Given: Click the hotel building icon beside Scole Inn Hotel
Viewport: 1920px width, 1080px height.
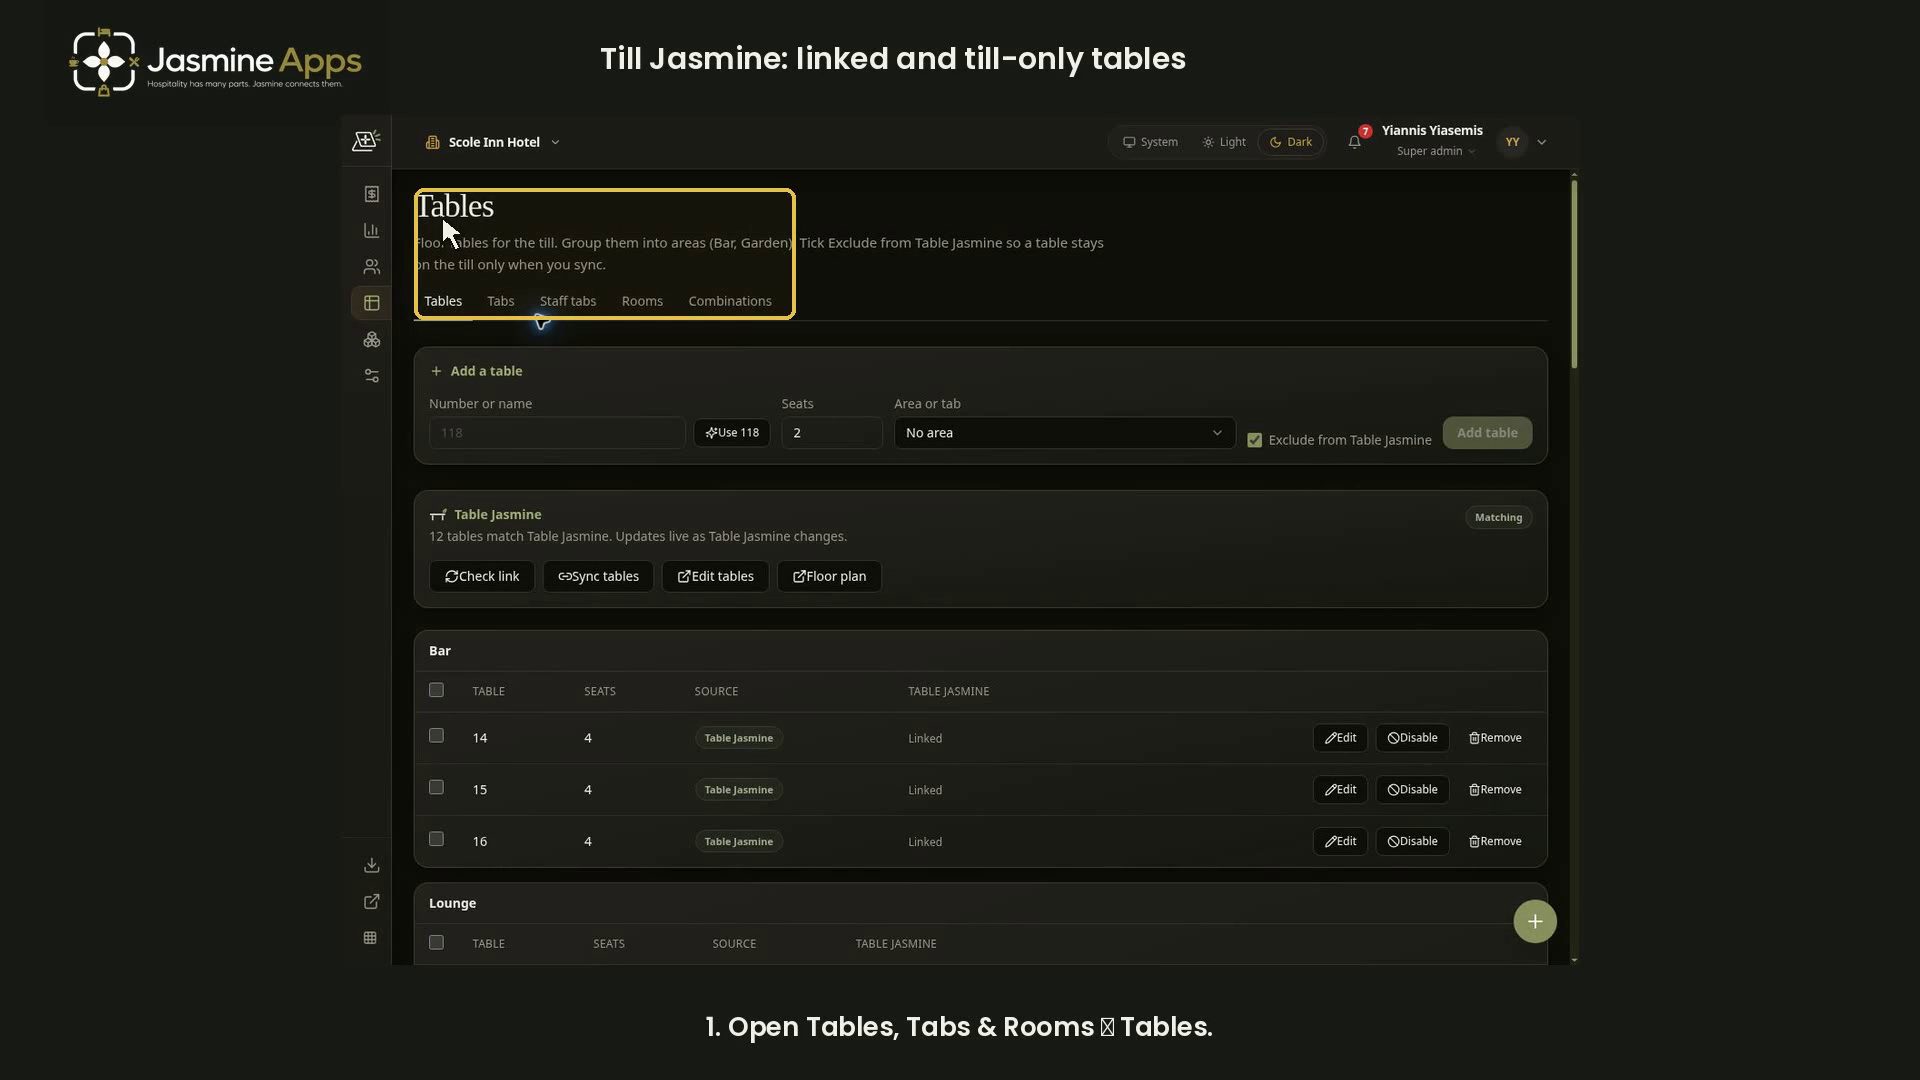Looking at the screenshot, I should coord(432,142).
